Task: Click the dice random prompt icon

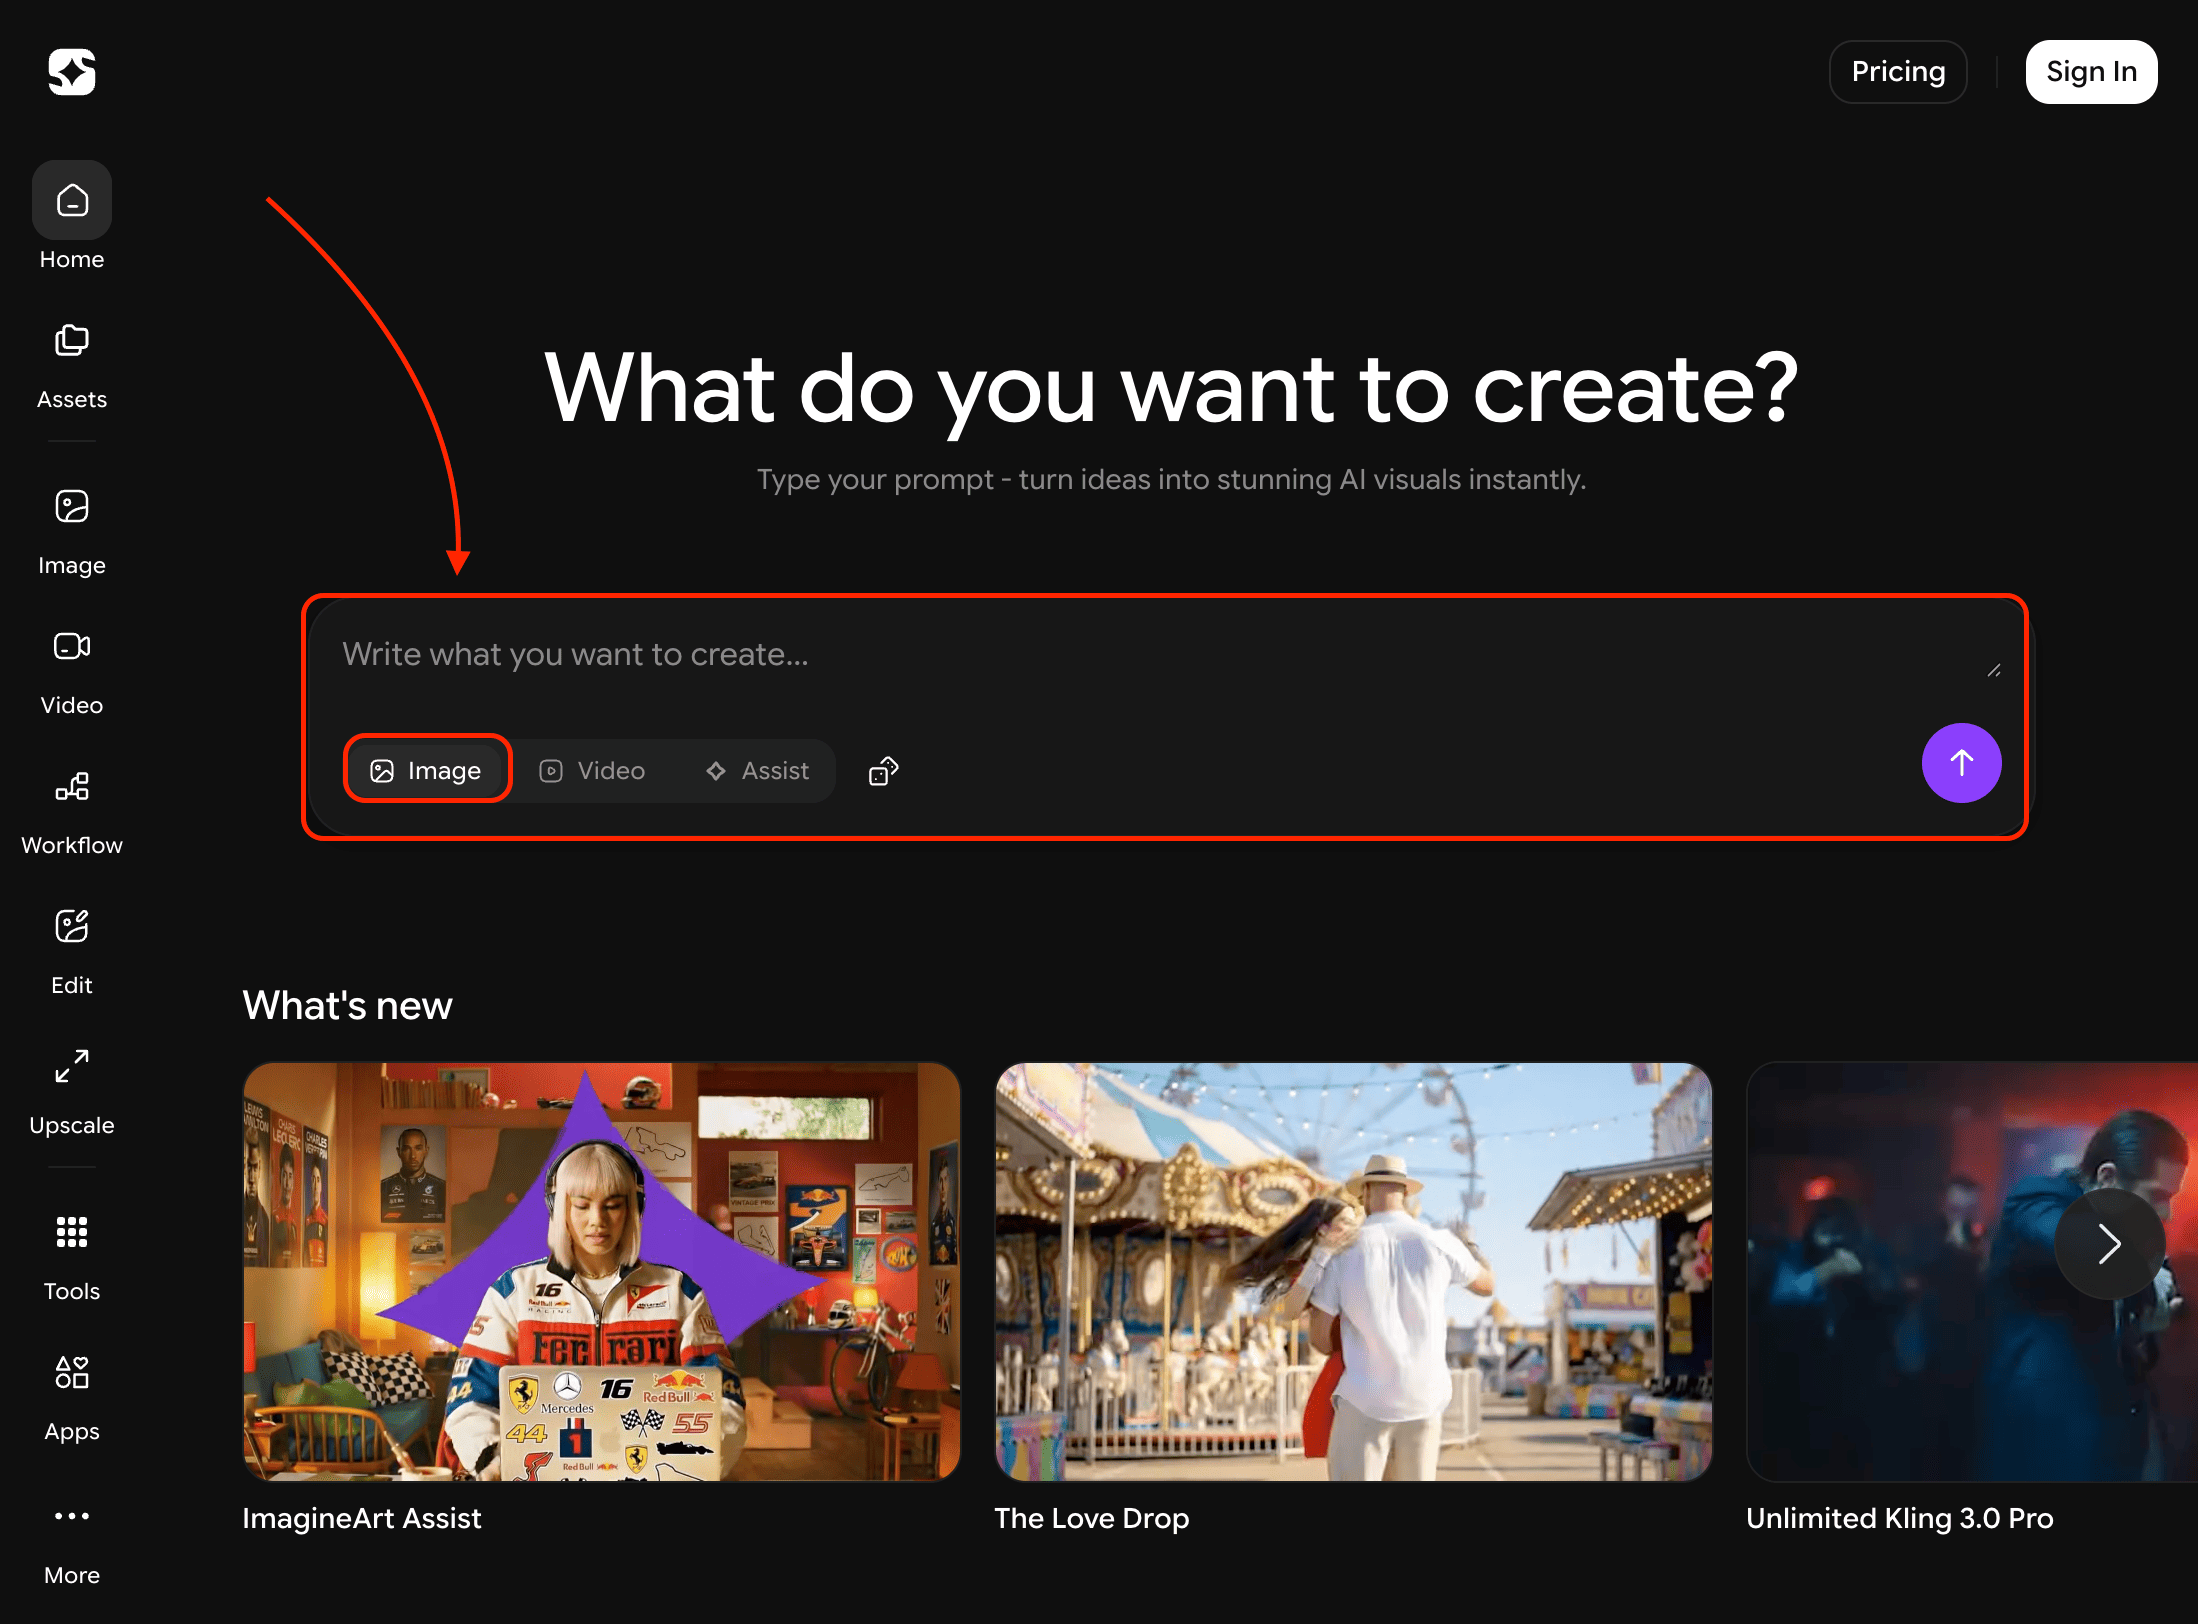Action: (x=883, y=771)
